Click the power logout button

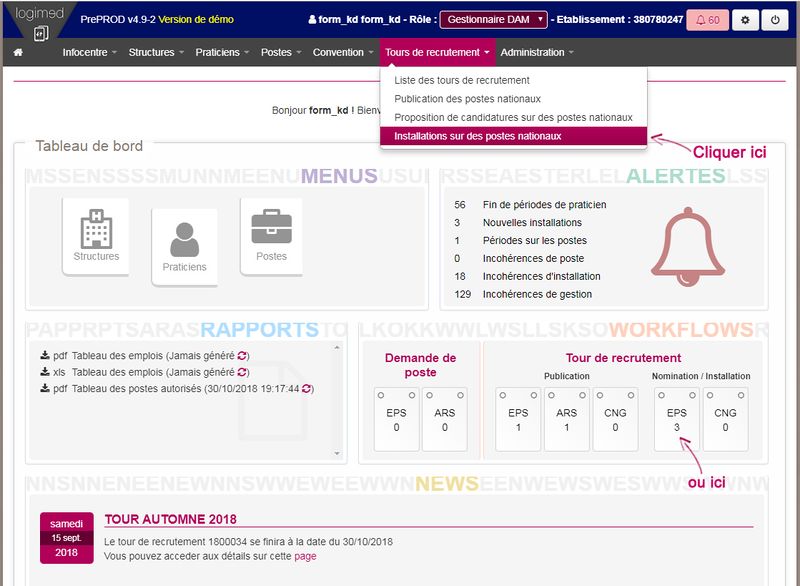[x=774, y=20]
